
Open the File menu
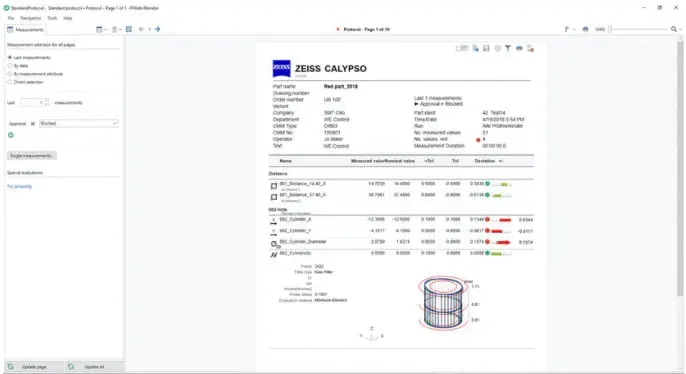pos(11,18)
